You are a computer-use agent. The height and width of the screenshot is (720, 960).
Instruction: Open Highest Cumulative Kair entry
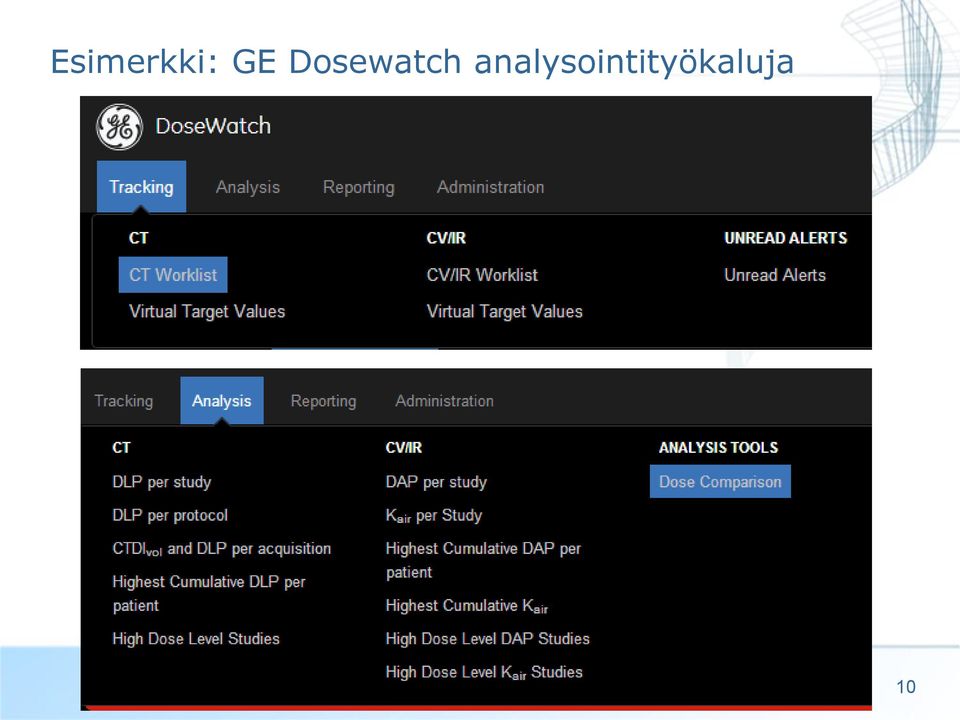467,606
